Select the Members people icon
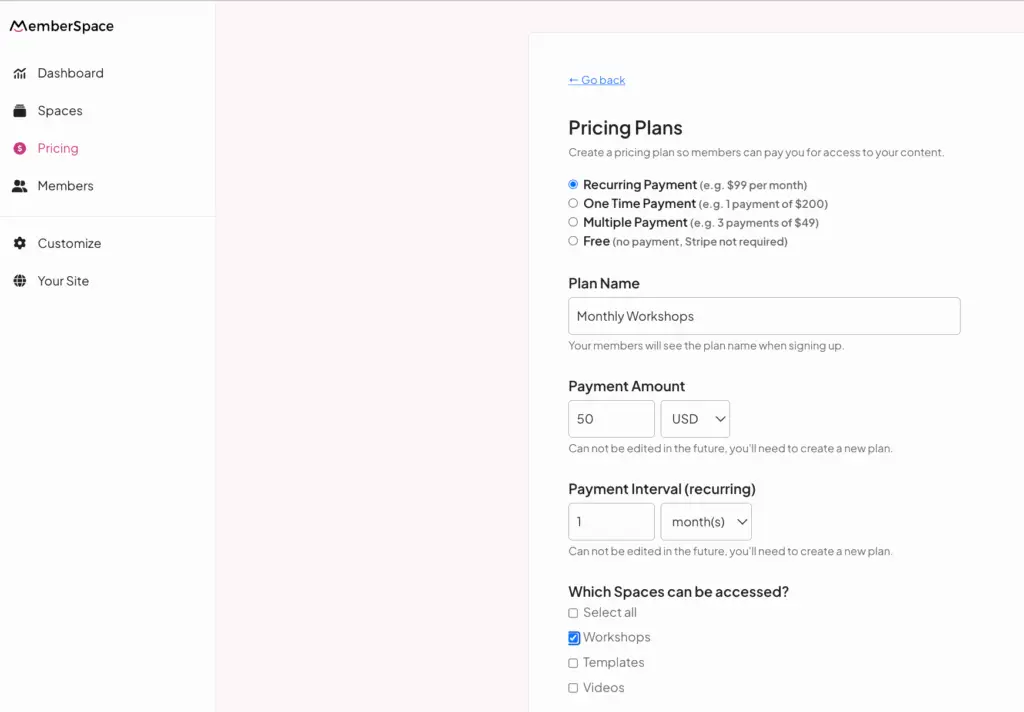Viewport: 1024px width, 712px height. pyautogui.click(x=21, y=185)
